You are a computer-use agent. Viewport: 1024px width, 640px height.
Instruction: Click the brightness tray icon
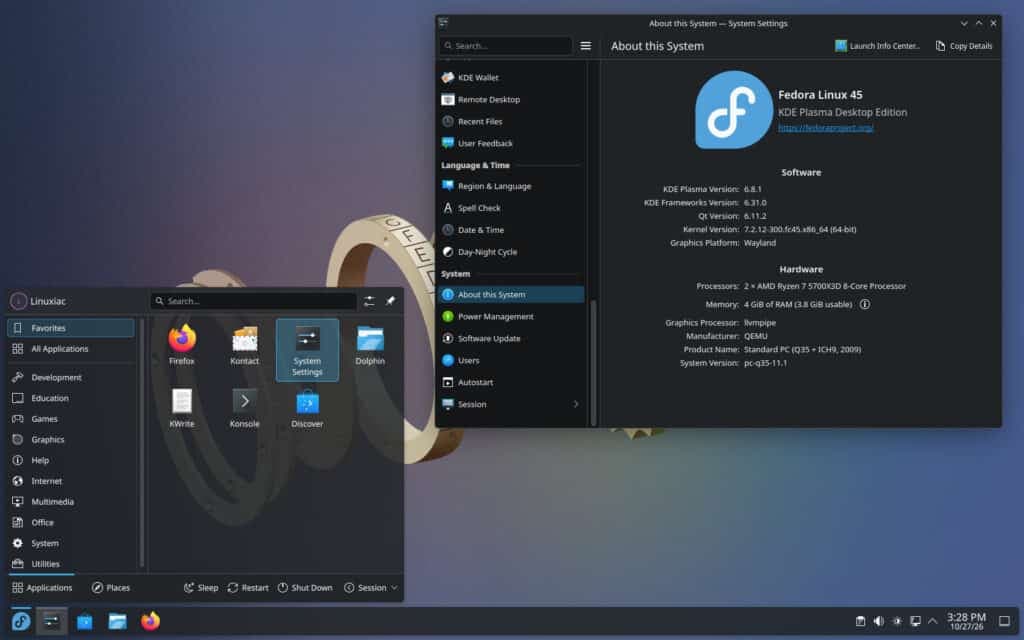click(x=897, y=621)
